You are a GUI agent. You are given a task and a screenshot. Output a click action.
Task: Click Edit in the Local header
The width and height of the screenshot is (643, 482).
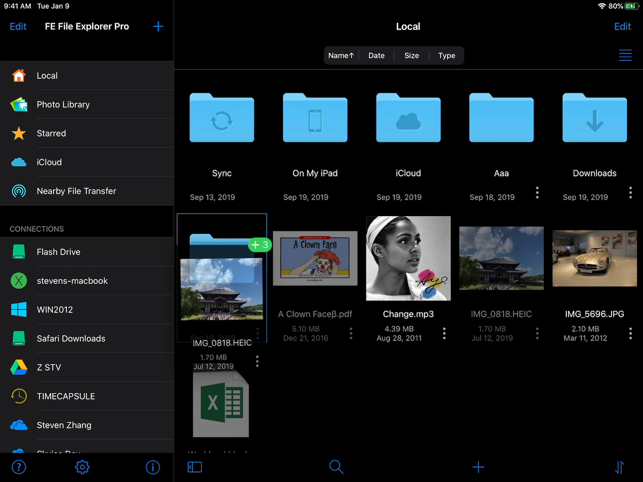(x=622, y=27)
